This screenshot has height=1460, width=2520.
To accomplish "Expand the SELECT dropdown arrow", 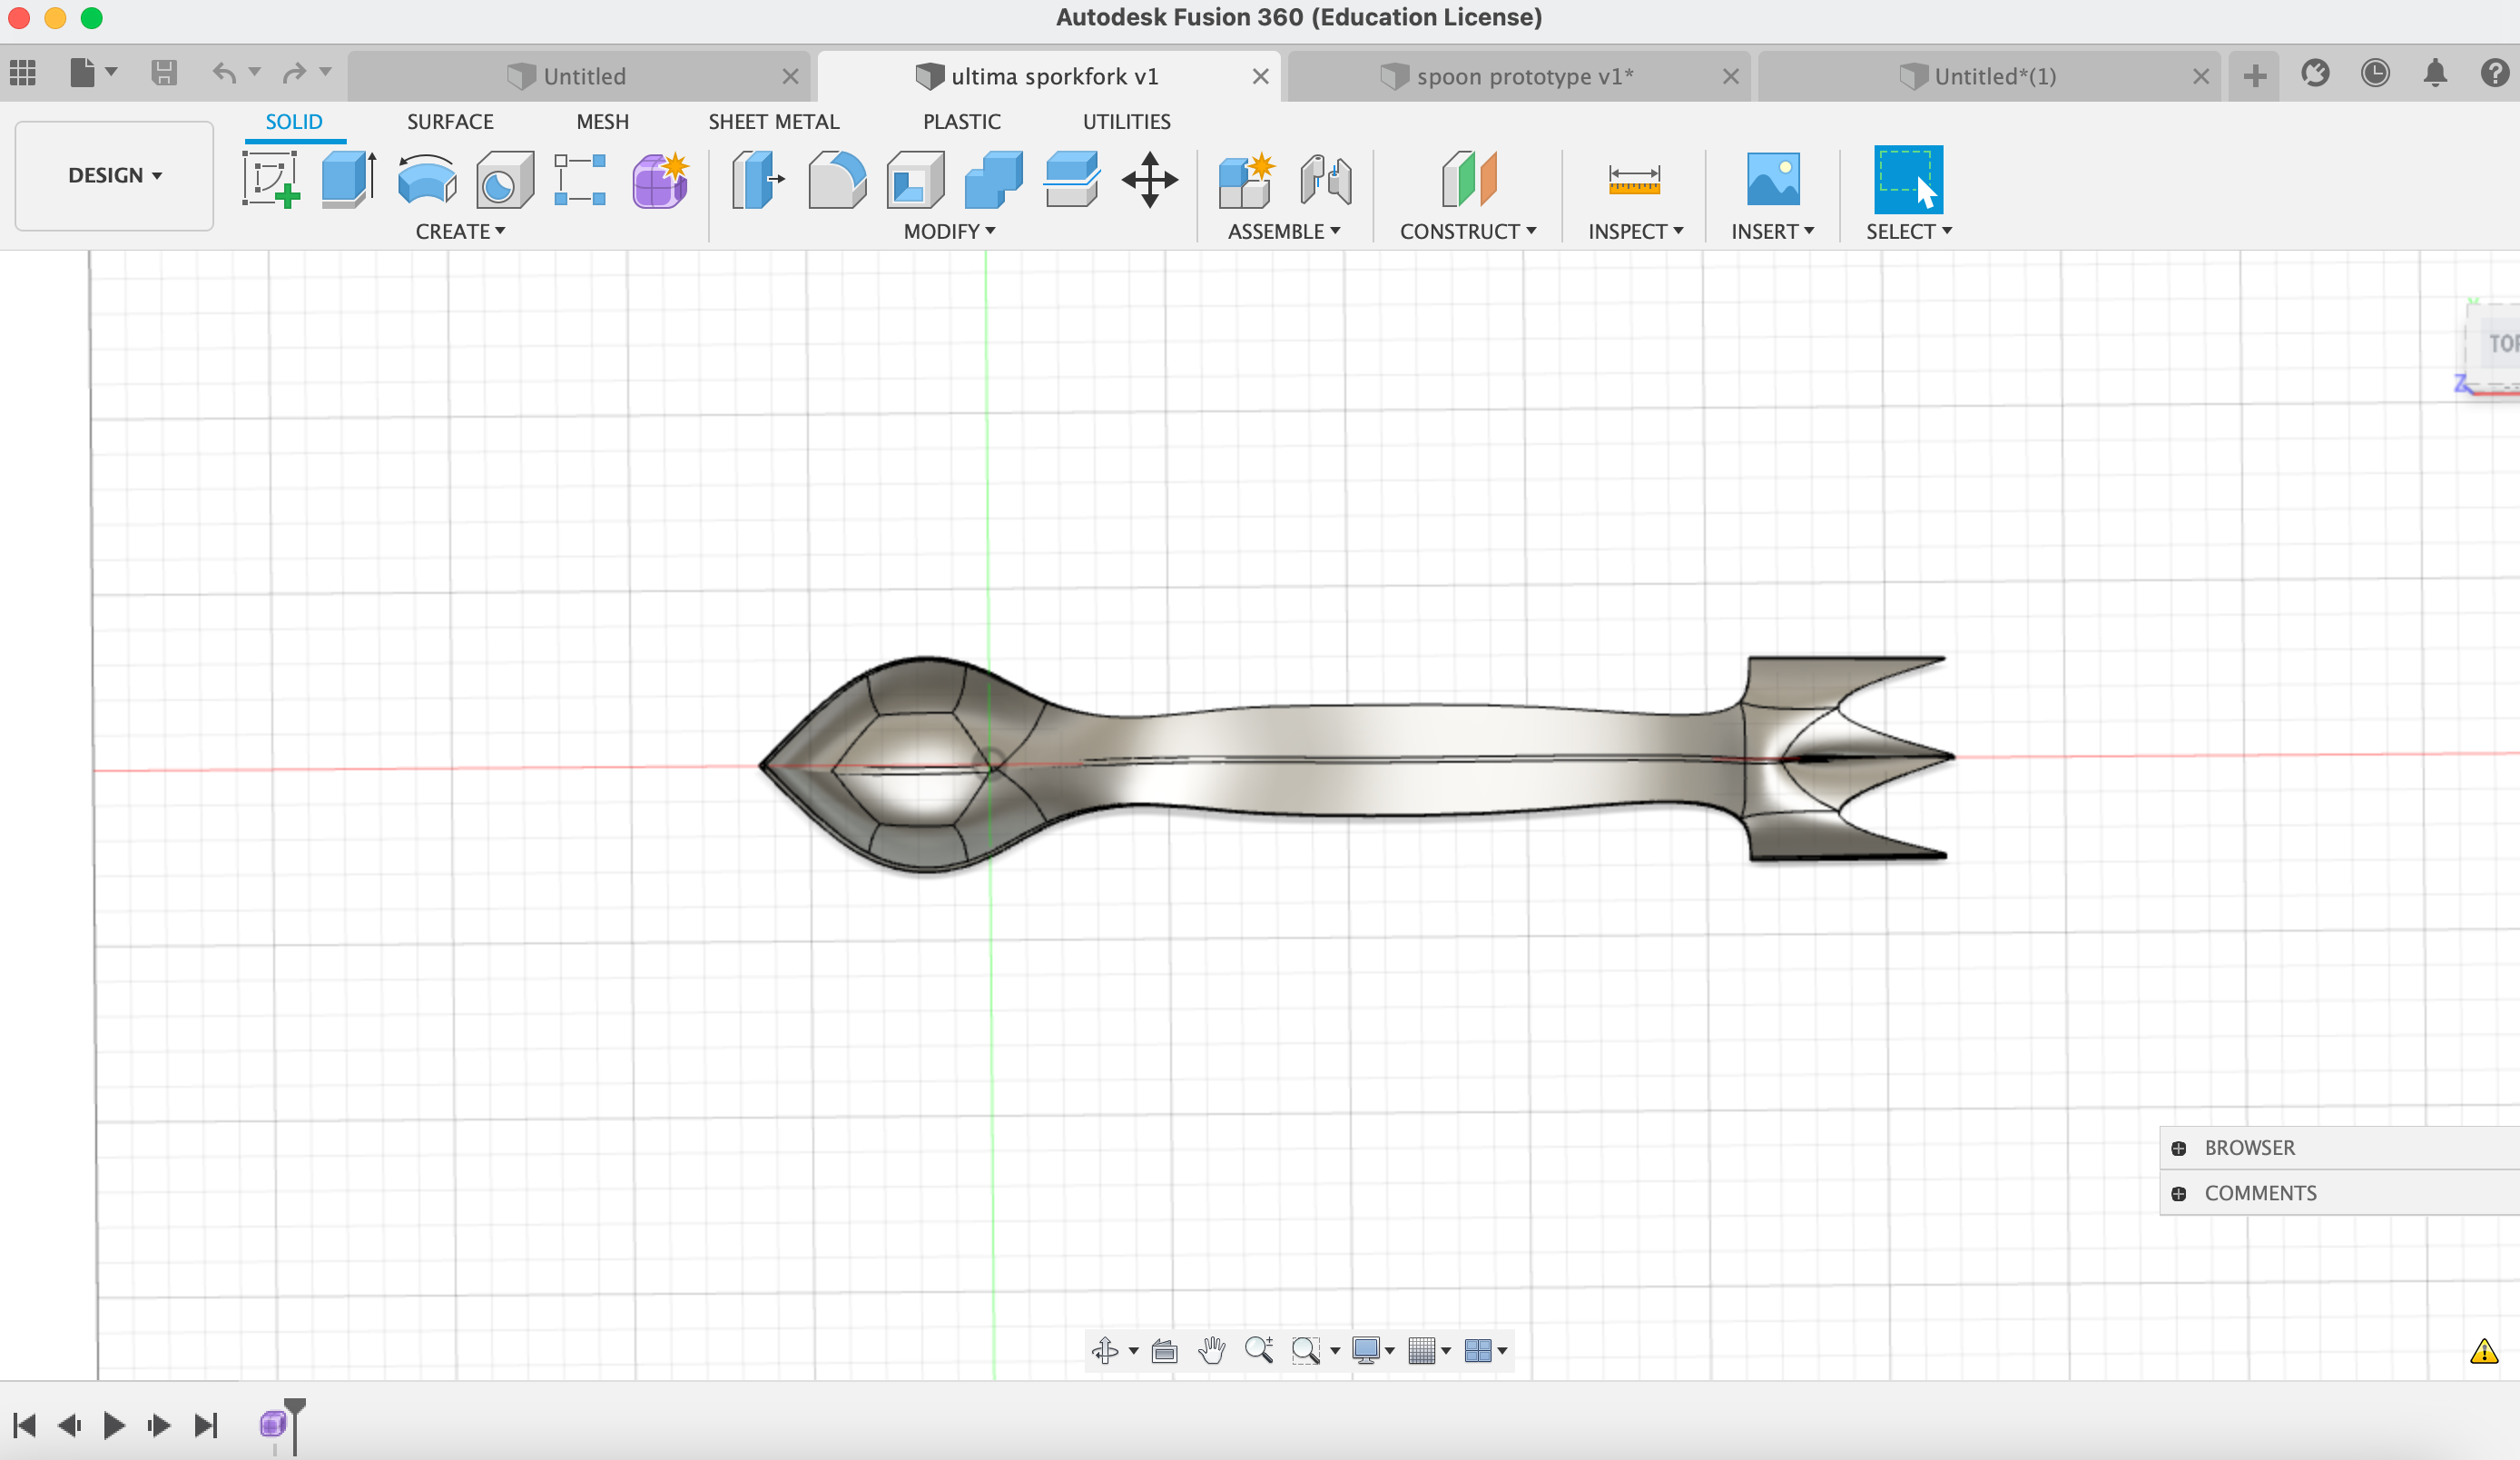I will pos(1947,232).
